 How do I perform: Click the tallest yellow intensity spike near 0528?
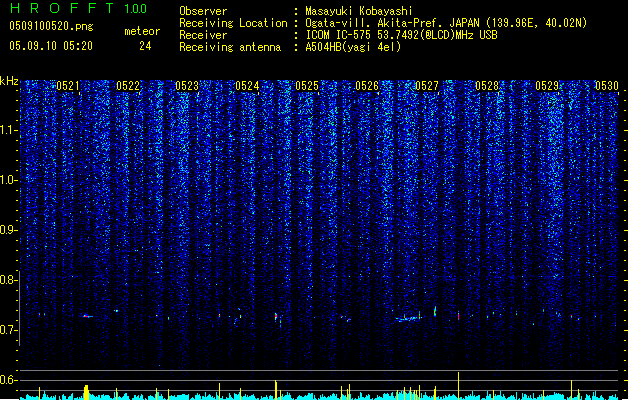point(458,385)
